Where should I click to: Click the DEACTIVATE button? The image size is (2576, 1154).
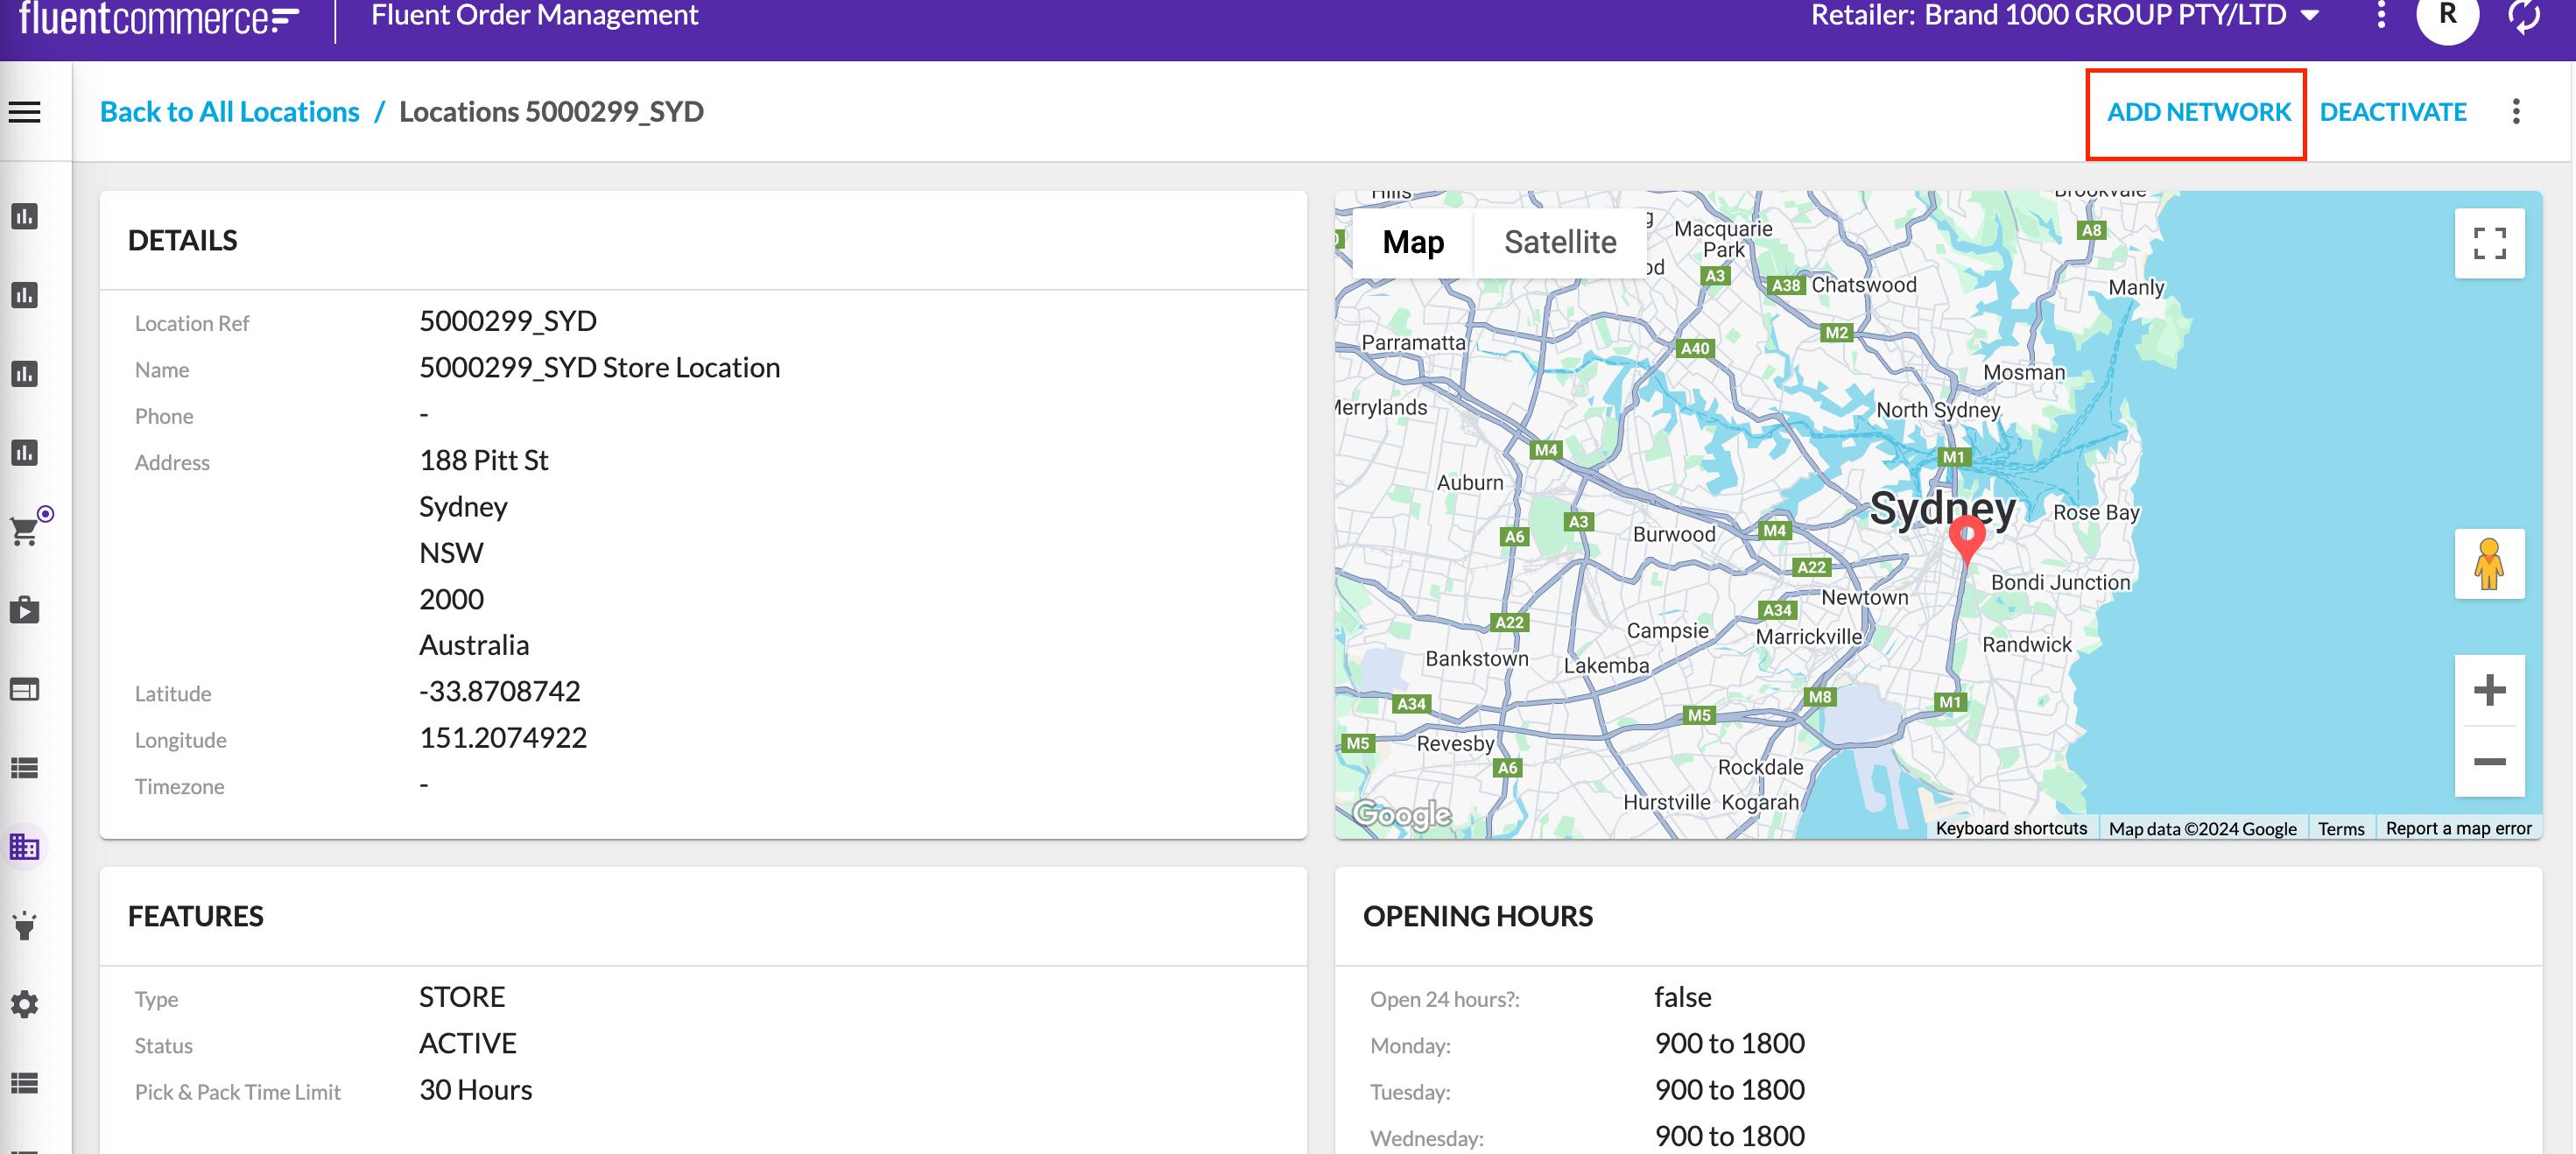coord(2396,110)
